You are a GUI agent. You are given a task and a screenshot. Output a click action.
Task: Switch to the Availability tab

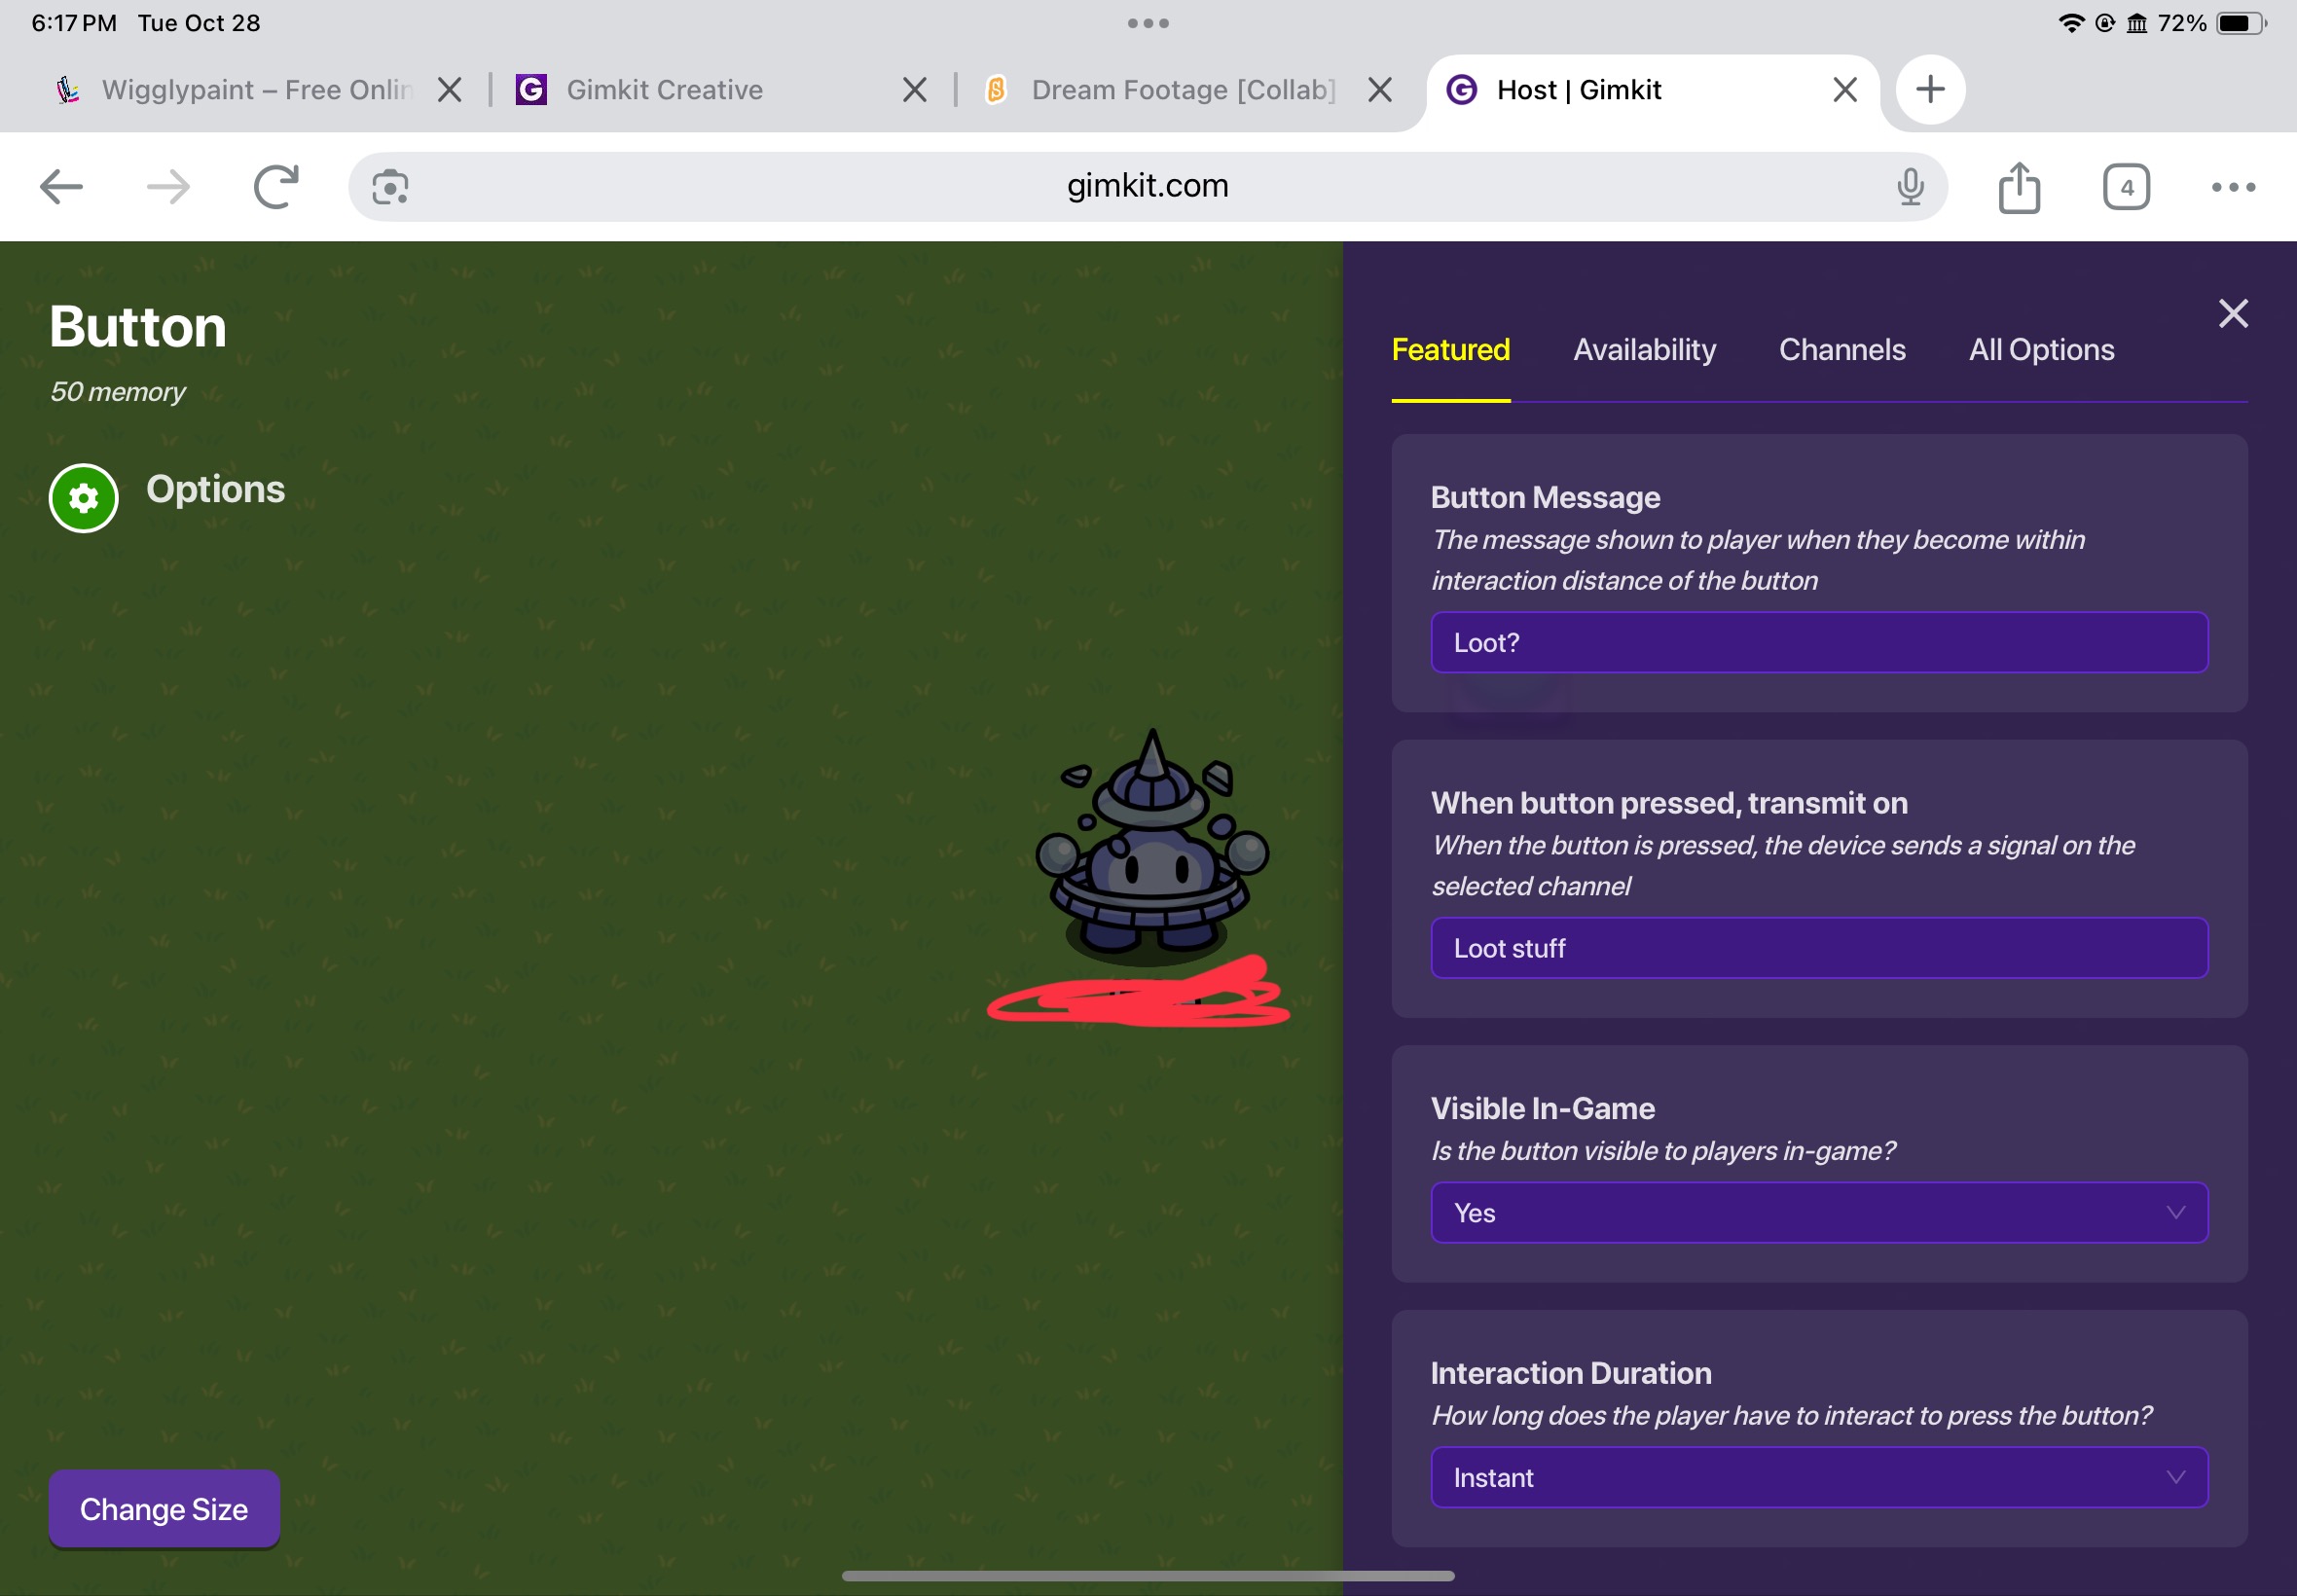click(x=1643, y=350)
